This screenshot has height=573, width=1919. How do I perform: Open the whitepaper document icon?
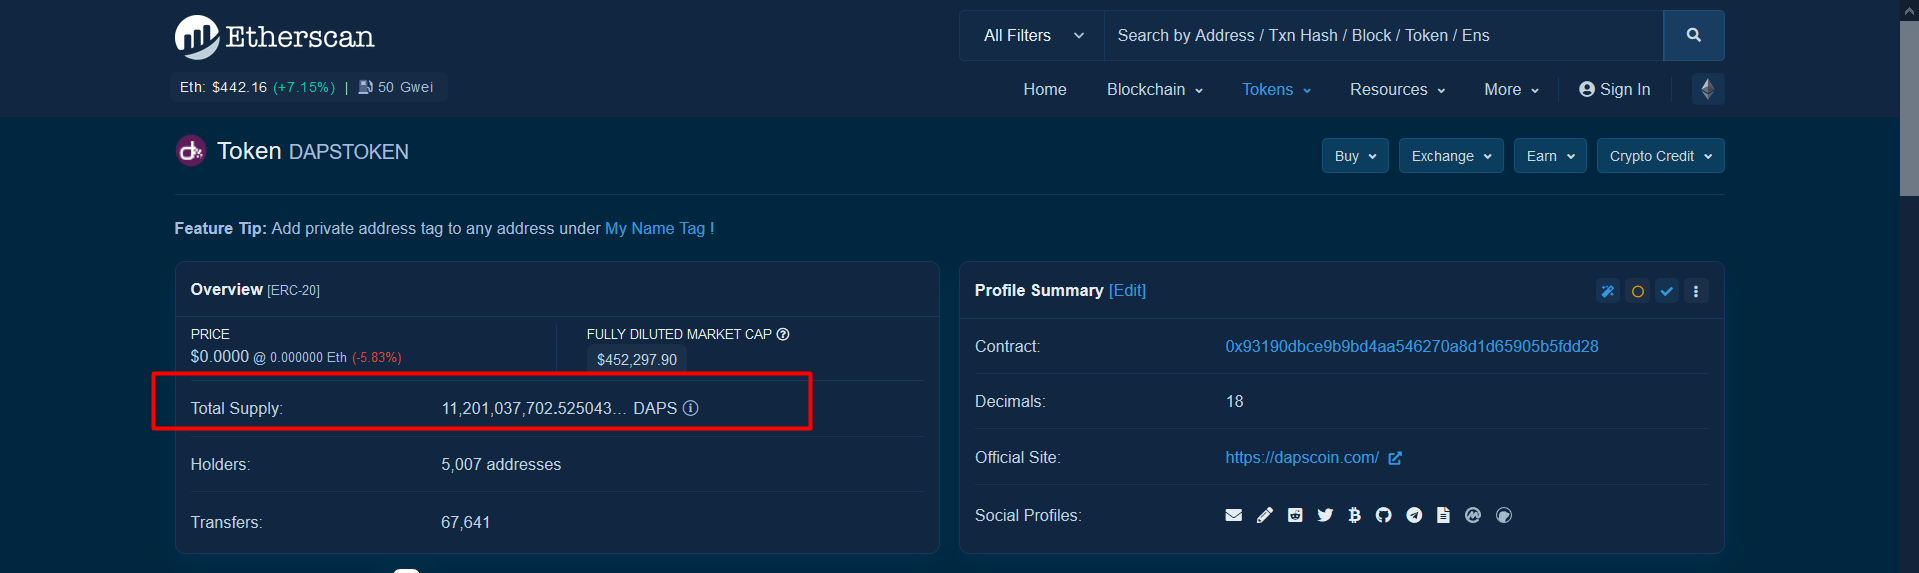[x=1443, y=515]
